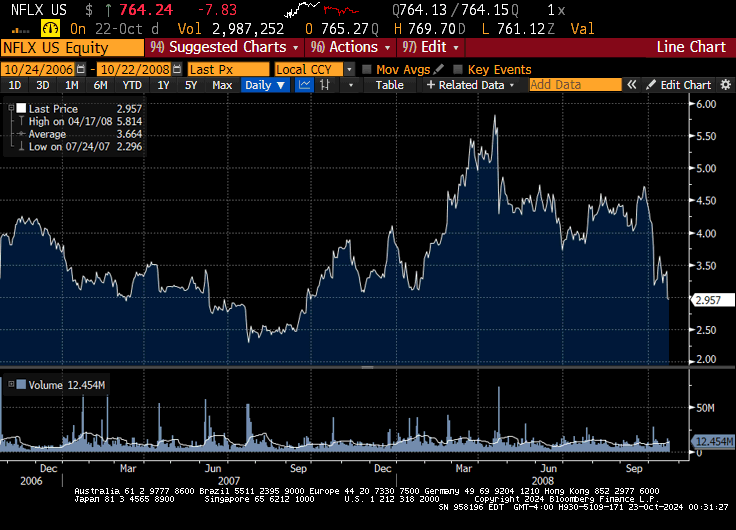Click the Local CCY field
736x530 pixels.
[309, 69]
